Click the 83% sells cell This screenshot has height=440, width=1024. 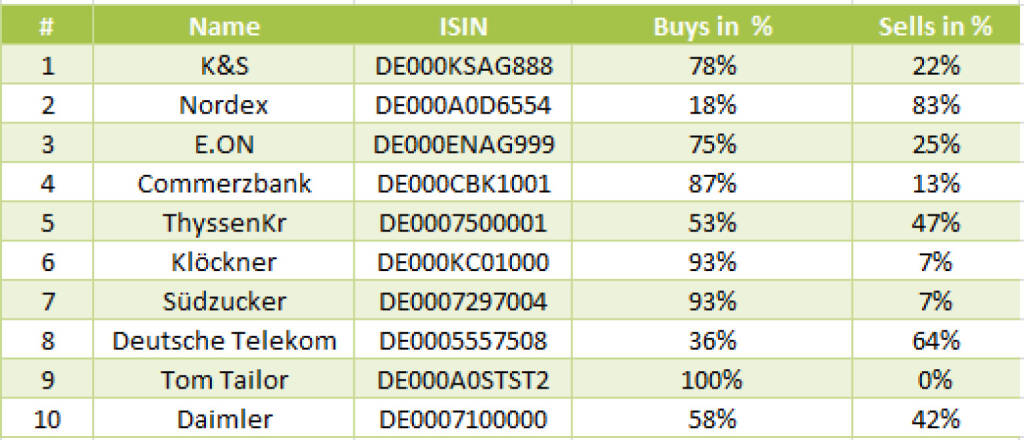tap(935, 105)
